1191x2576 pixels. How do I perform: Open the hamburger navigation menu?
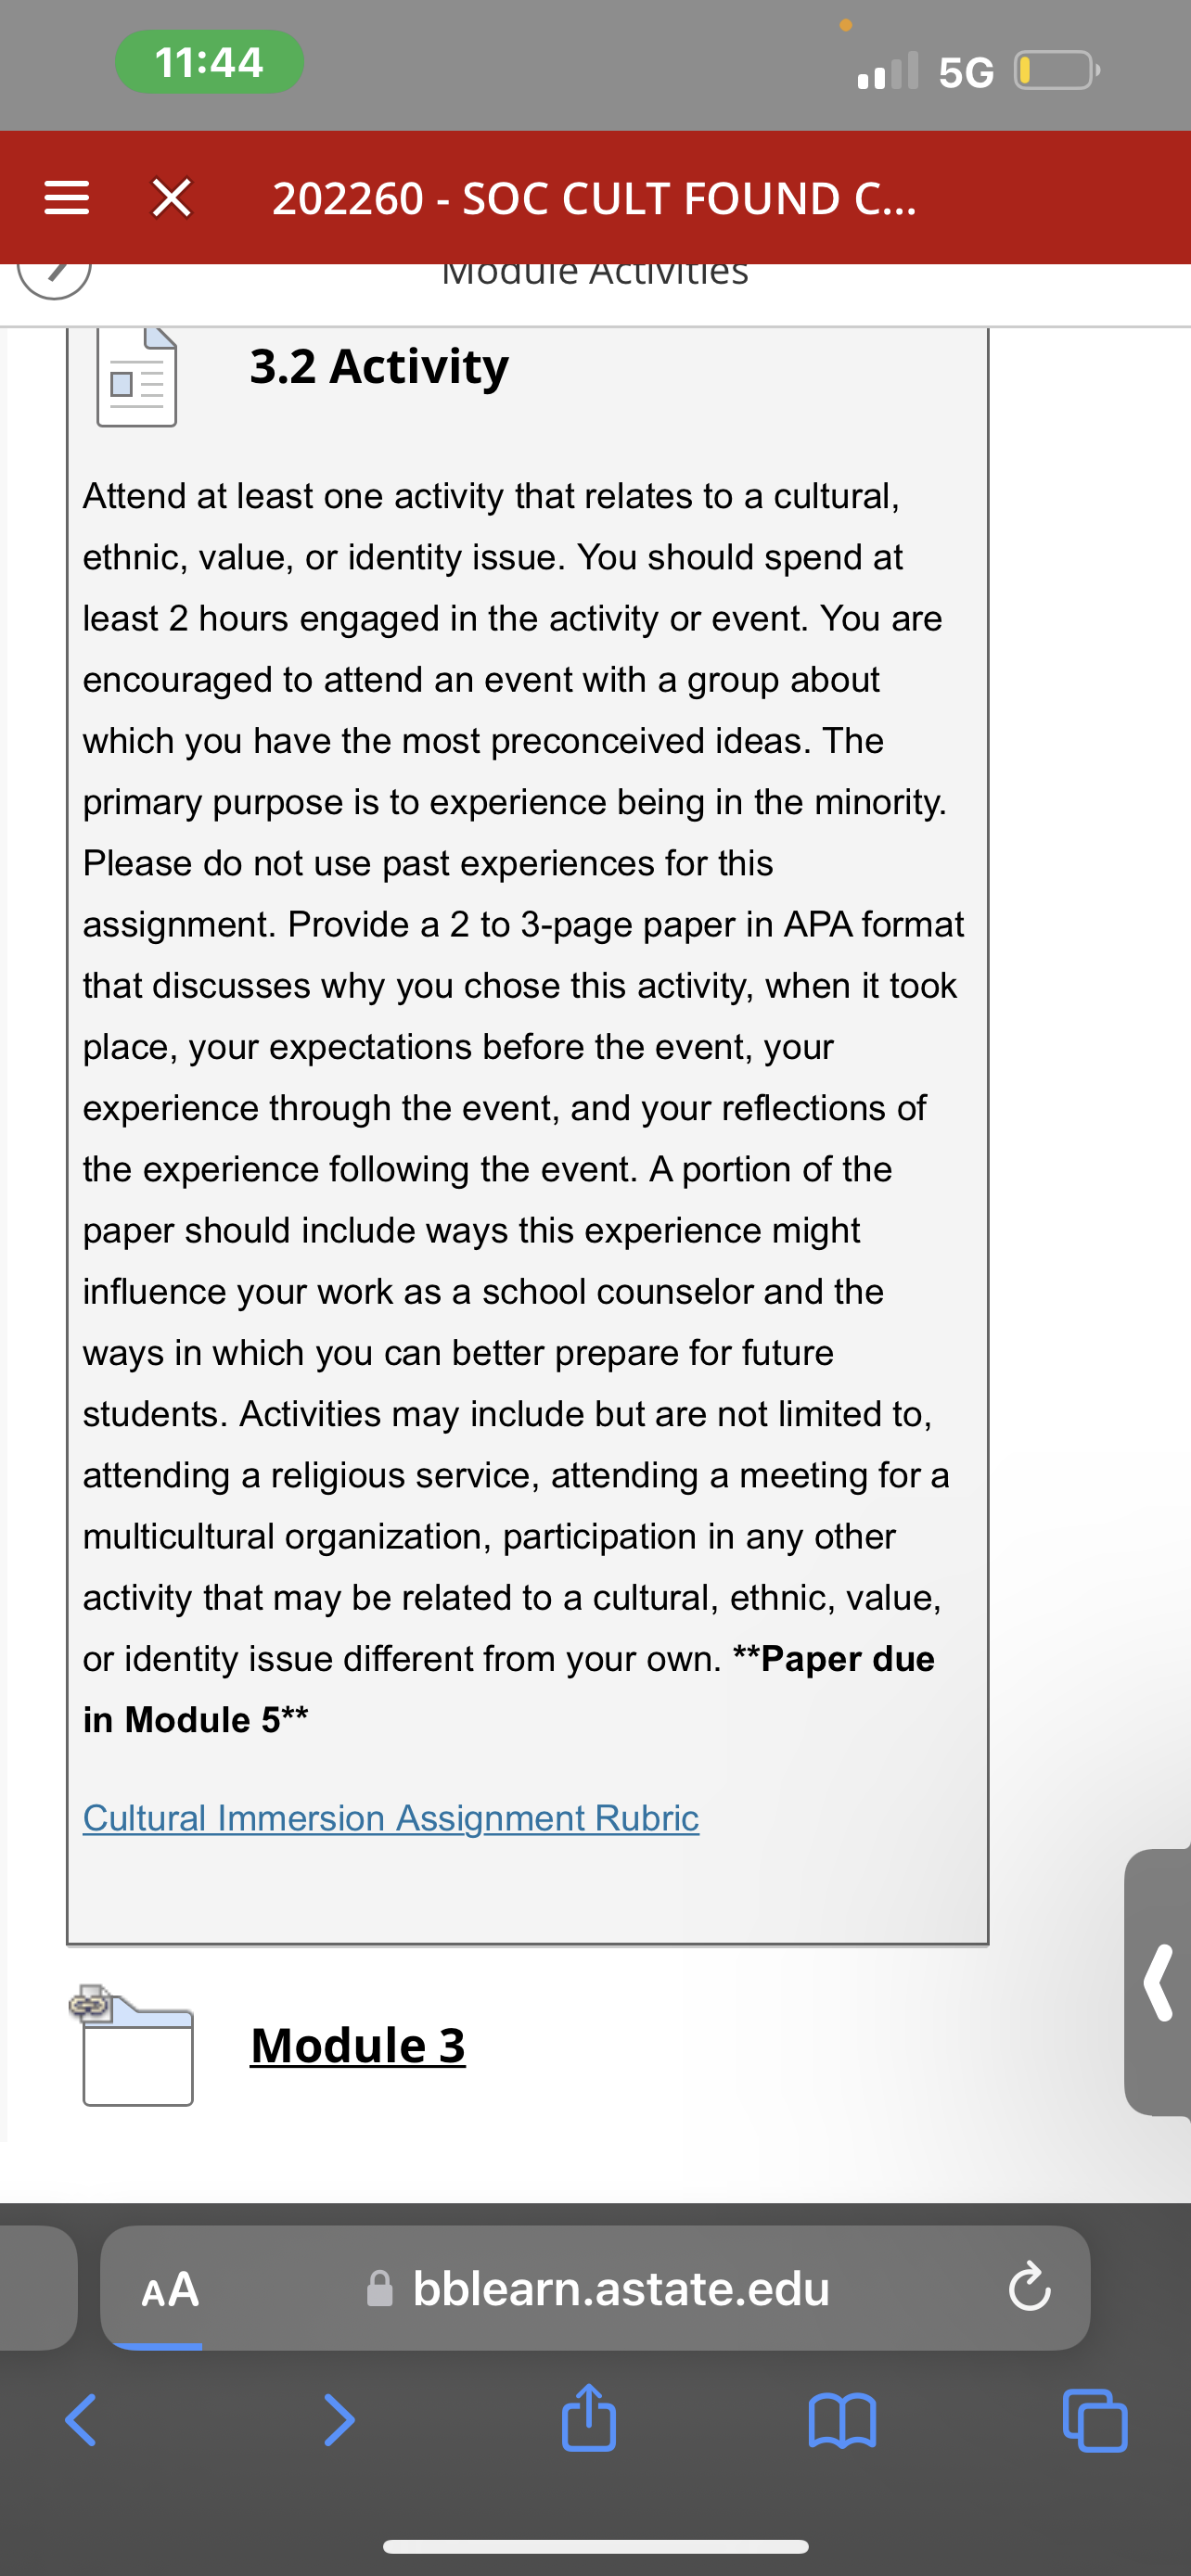(x=67, y=198)
